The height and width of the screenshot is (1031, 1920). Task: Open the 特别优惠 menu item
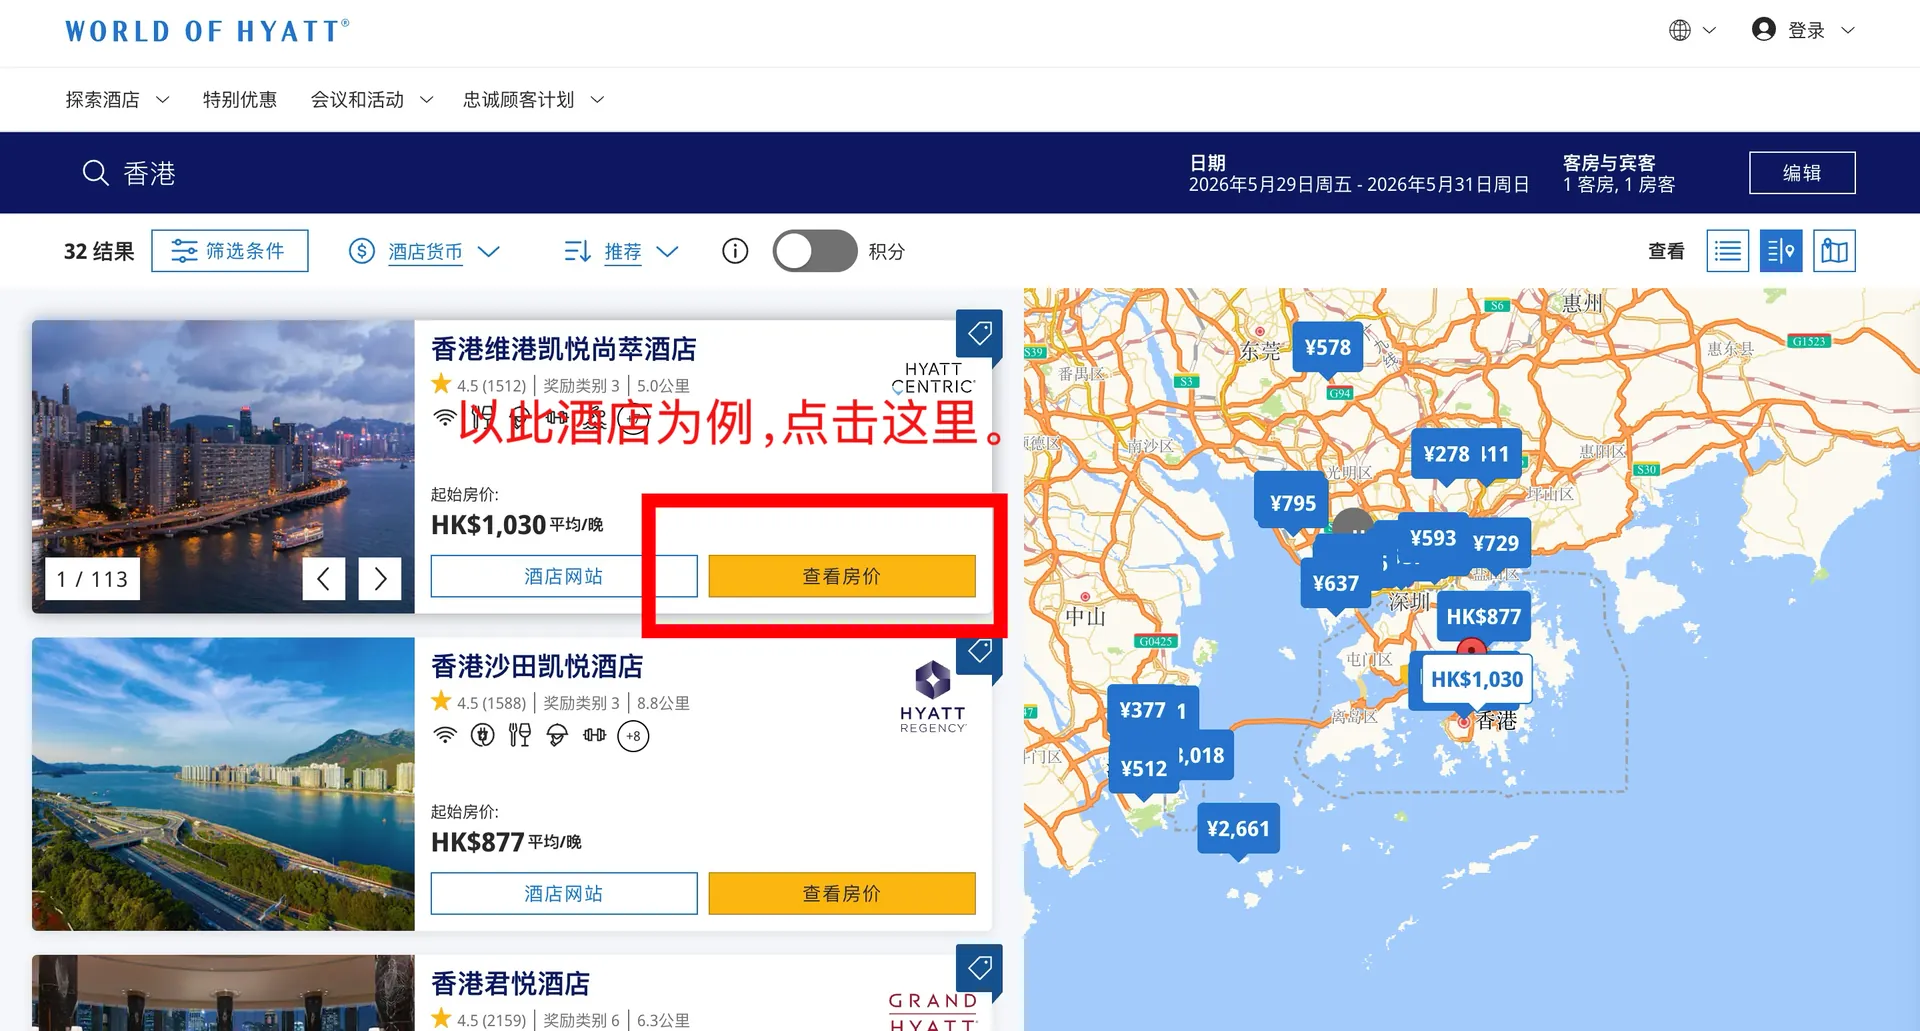[240, 100]
